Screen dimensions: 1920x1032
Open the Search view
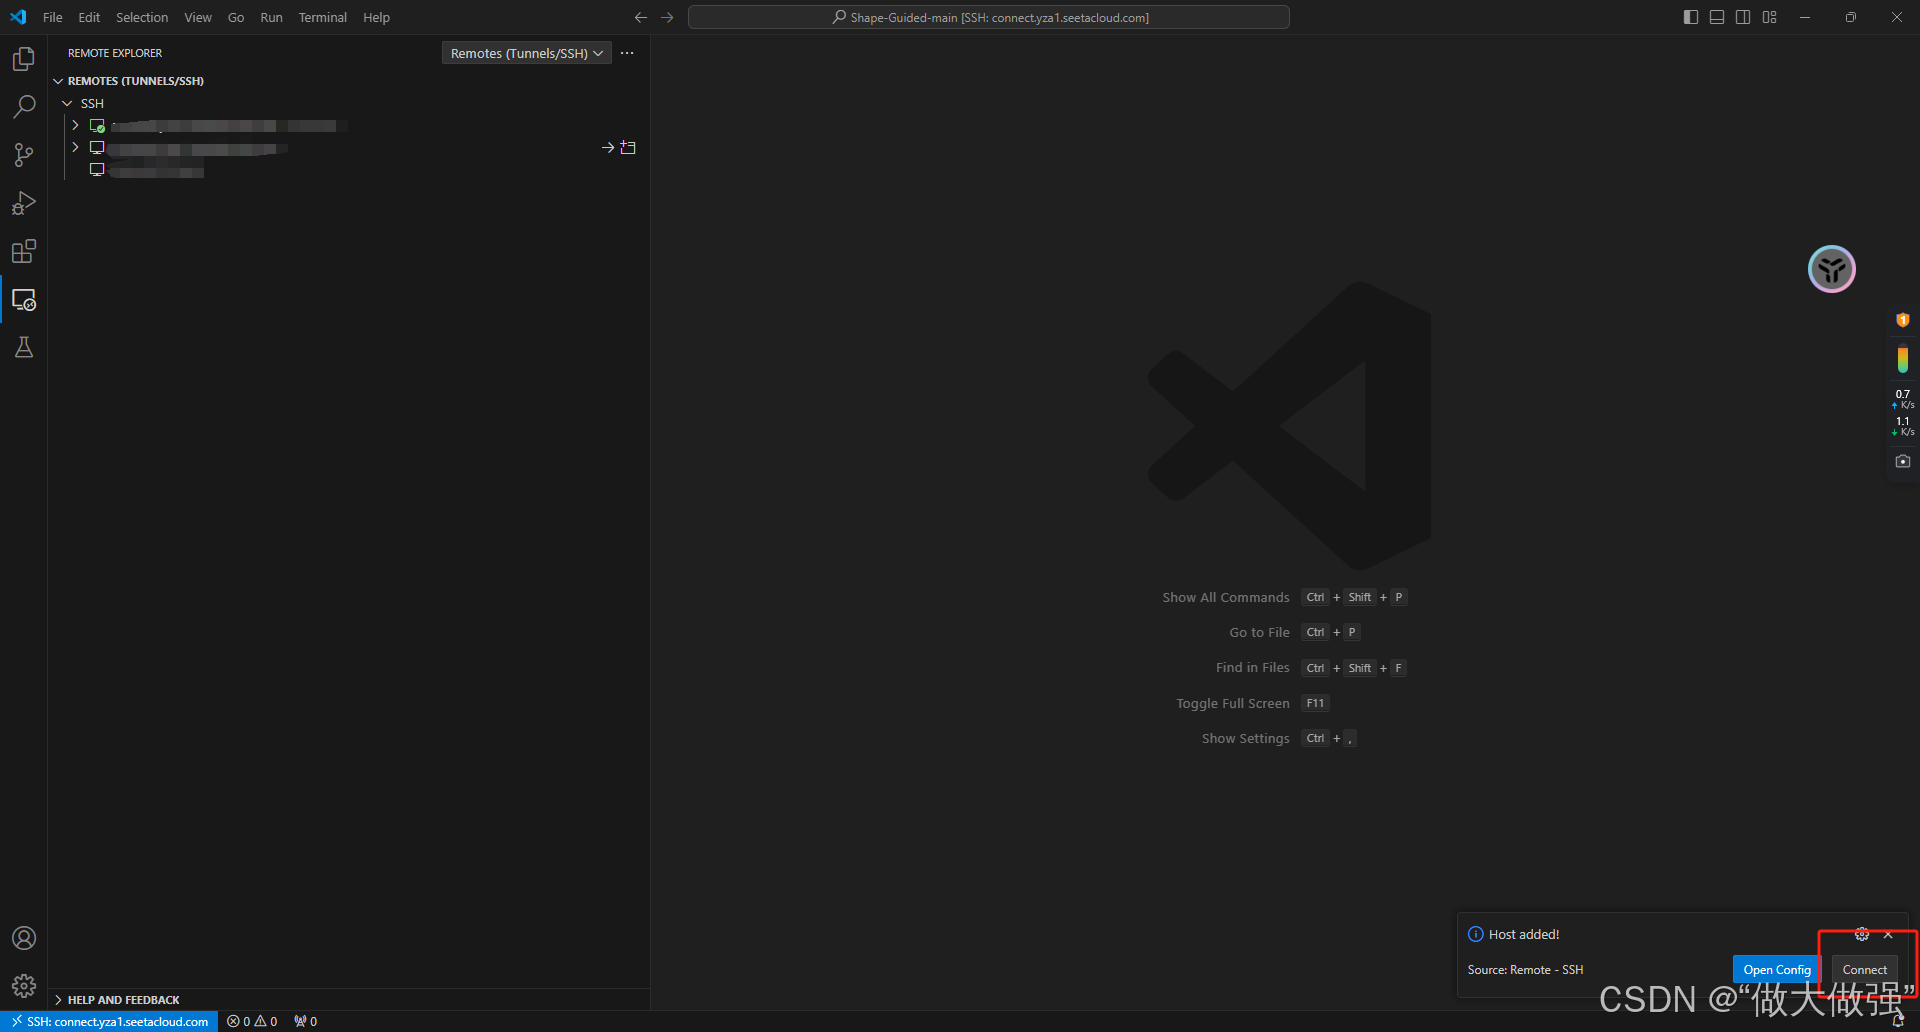click(24, 107)
